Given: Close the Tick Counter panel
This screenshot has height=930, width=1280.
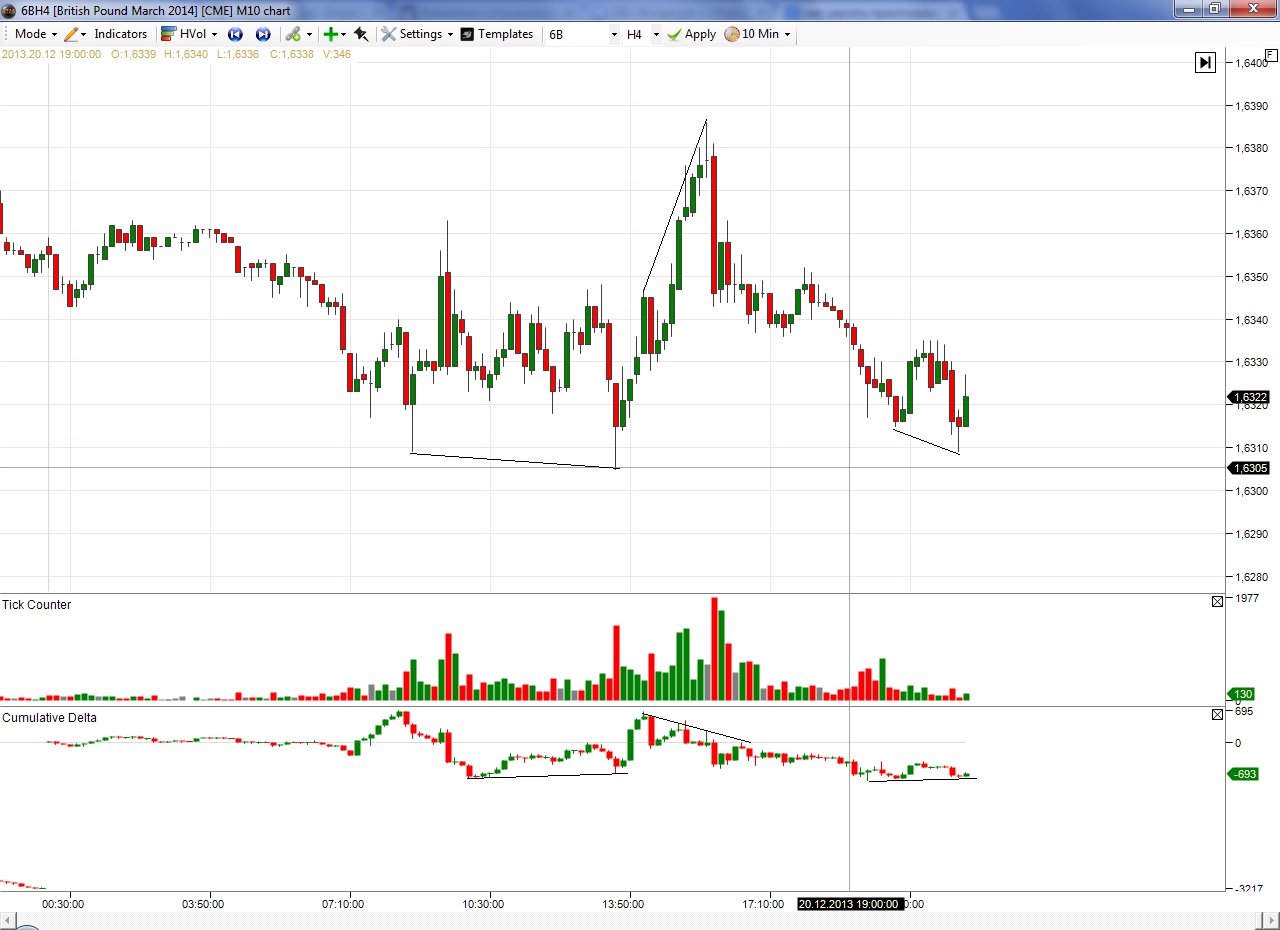Looking at the screenshot, I should click(1217, 602).
